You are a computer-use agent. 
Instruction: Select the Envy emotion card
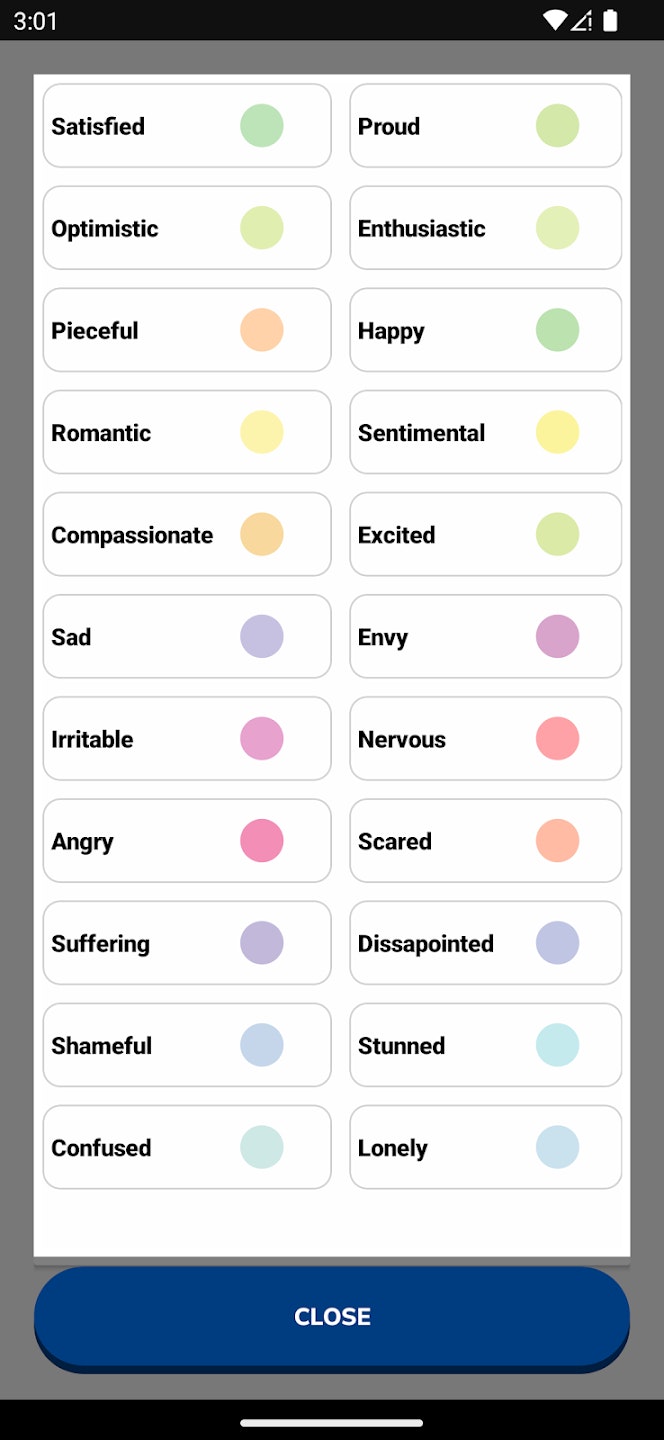click(x=486, y=636)
